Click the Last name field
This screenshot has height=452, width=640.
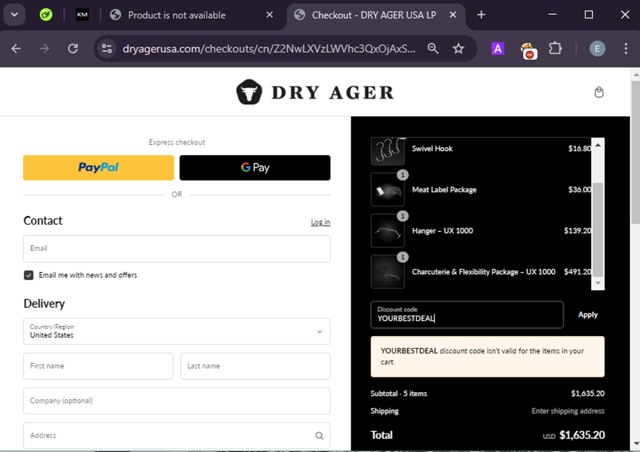pos(255,366)
